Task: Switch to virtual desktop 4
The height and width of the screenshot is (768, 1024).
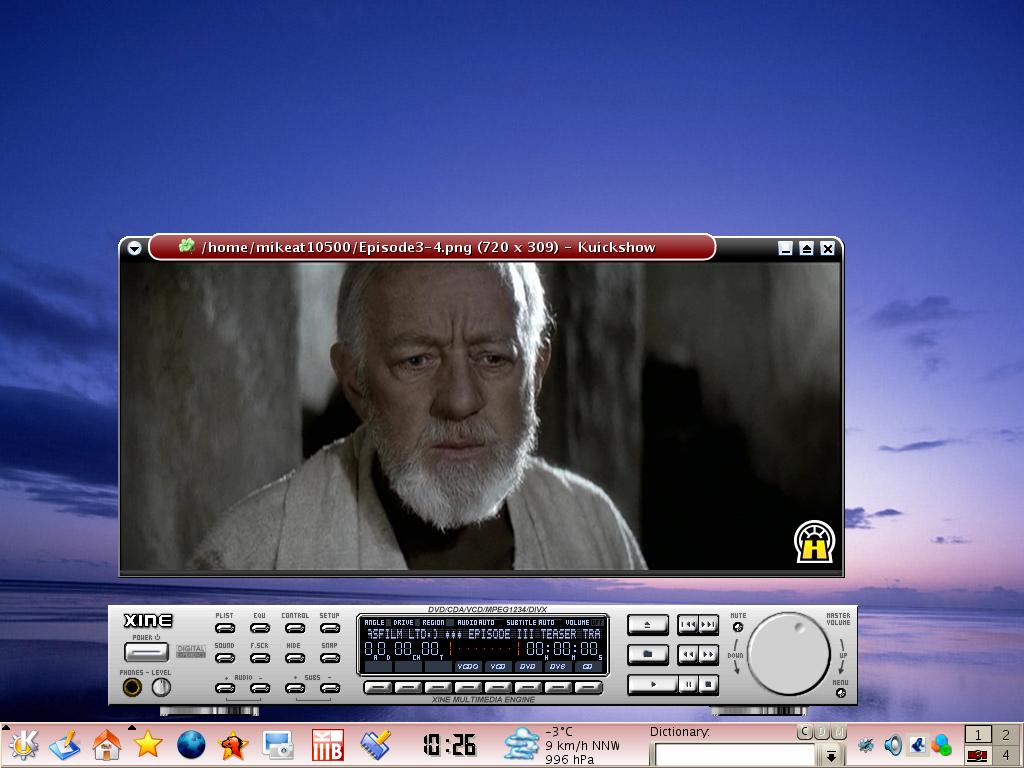Action: pos(1006,756)
